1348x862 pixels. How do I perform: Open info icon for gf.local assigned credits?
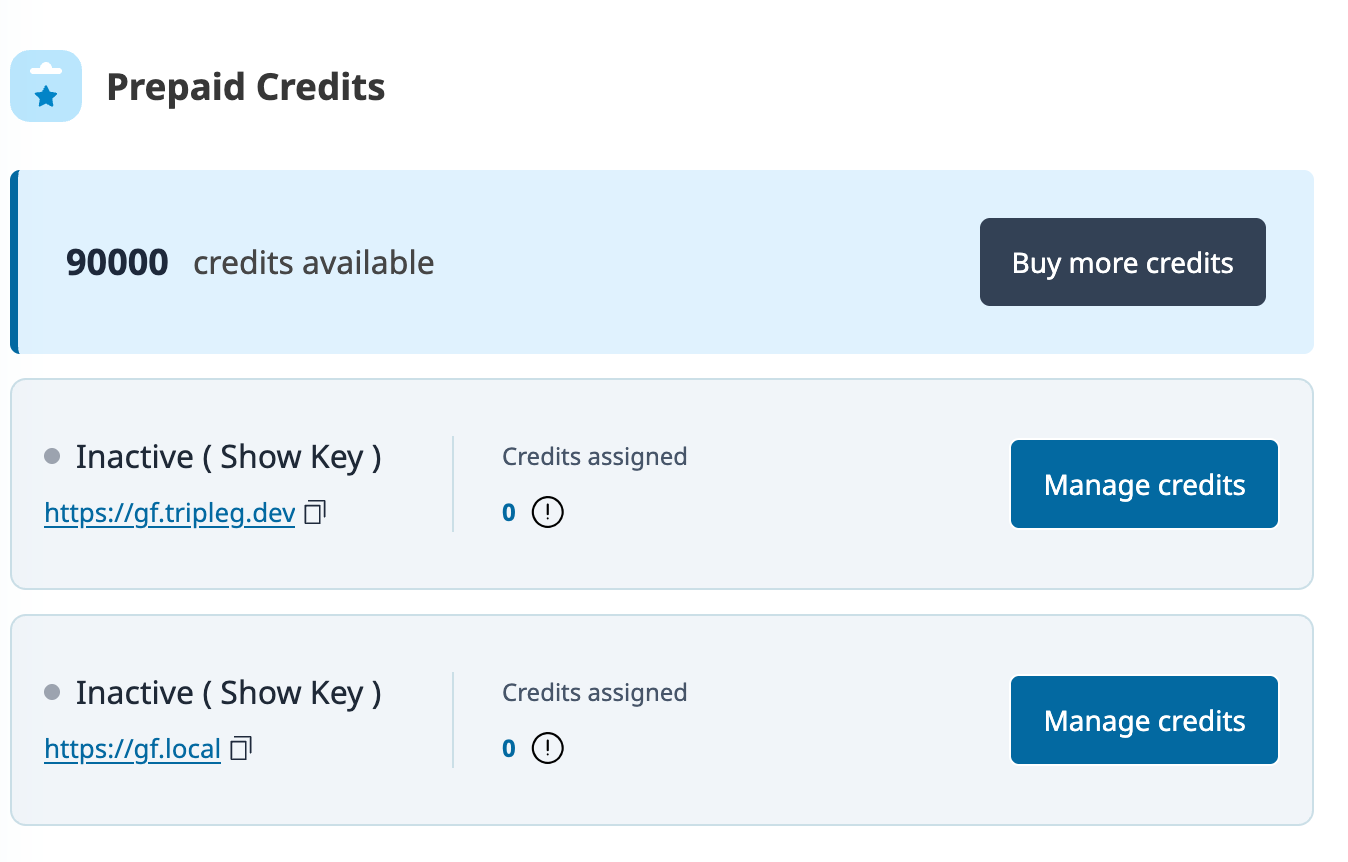coord(547,748)
